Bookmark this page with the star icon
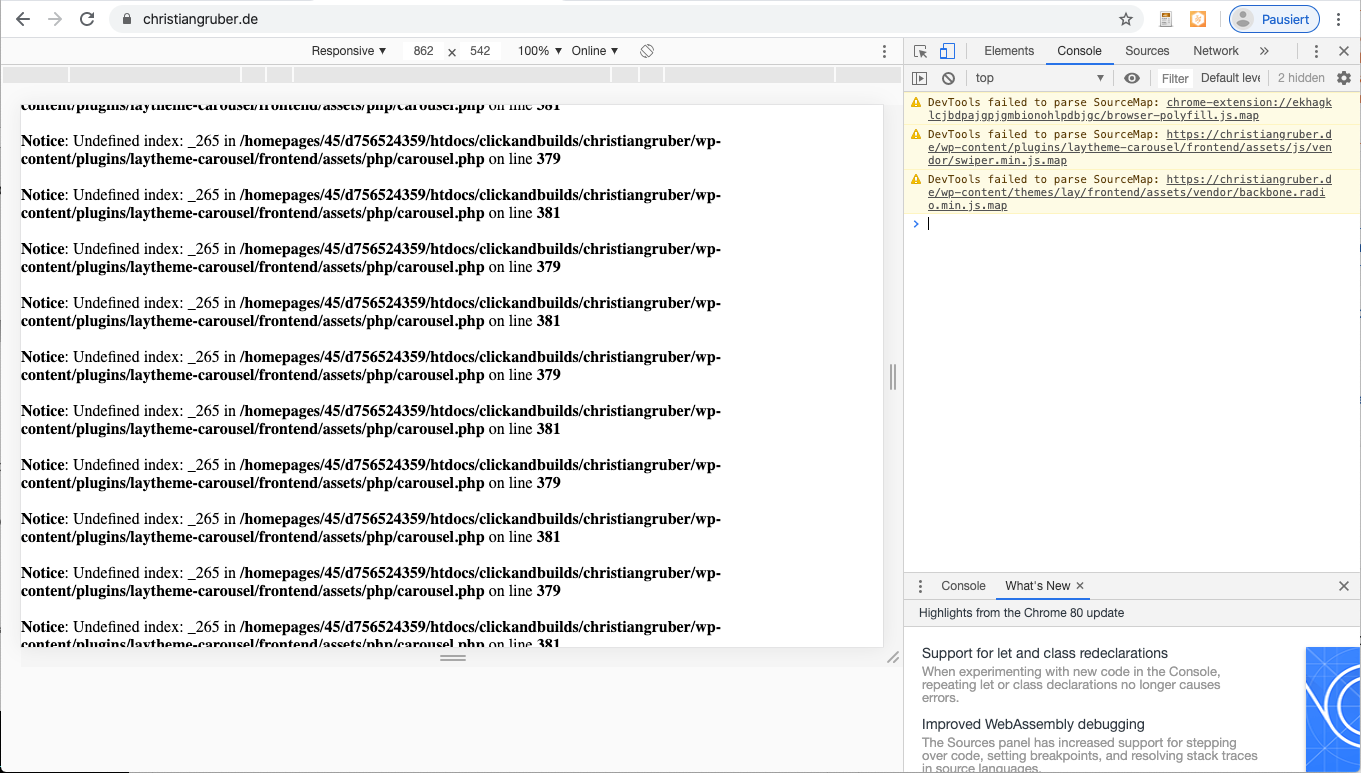The width and height of the screenshot is (1361, 773). [1126, 19]
